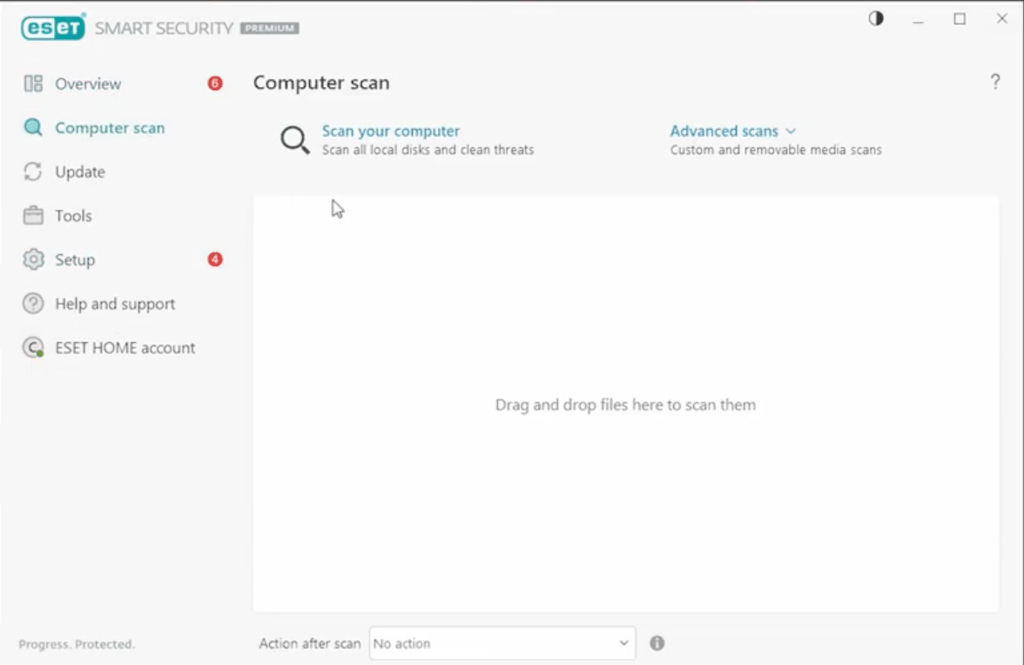The height and width of the screenshot is (665, 1024).
Task: Open ESET HOME account page
Action: (x=125, y=348)
